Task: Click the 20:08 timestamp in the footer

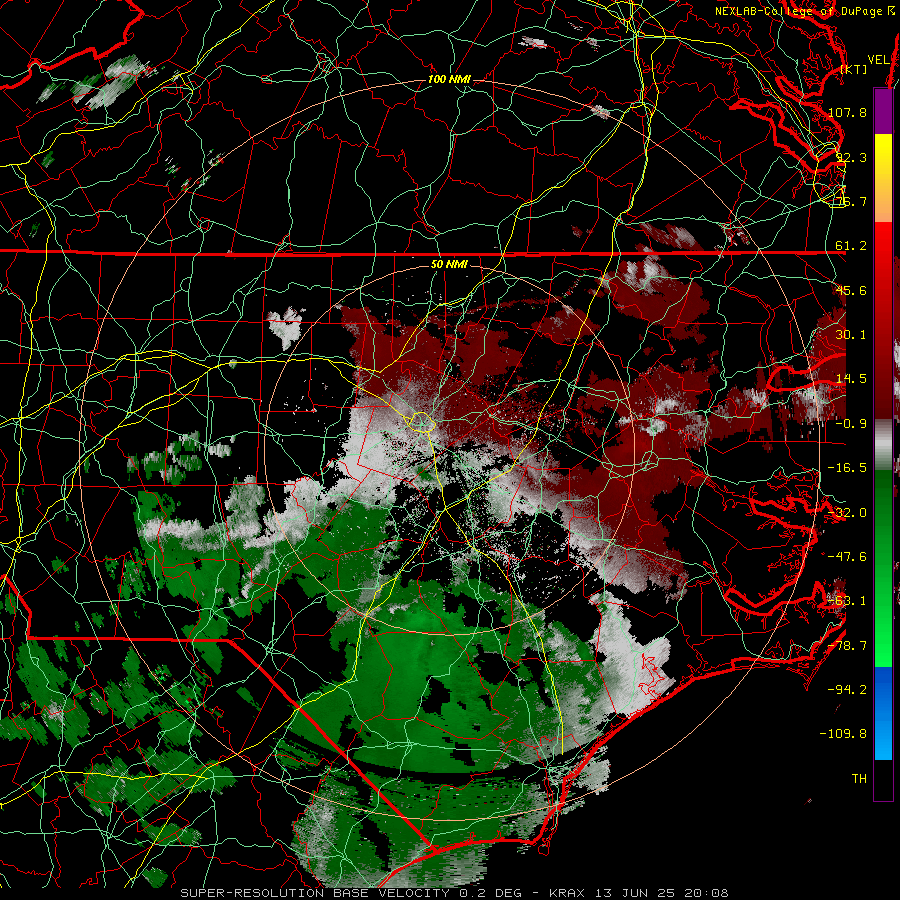Action: tap(708, 893)
